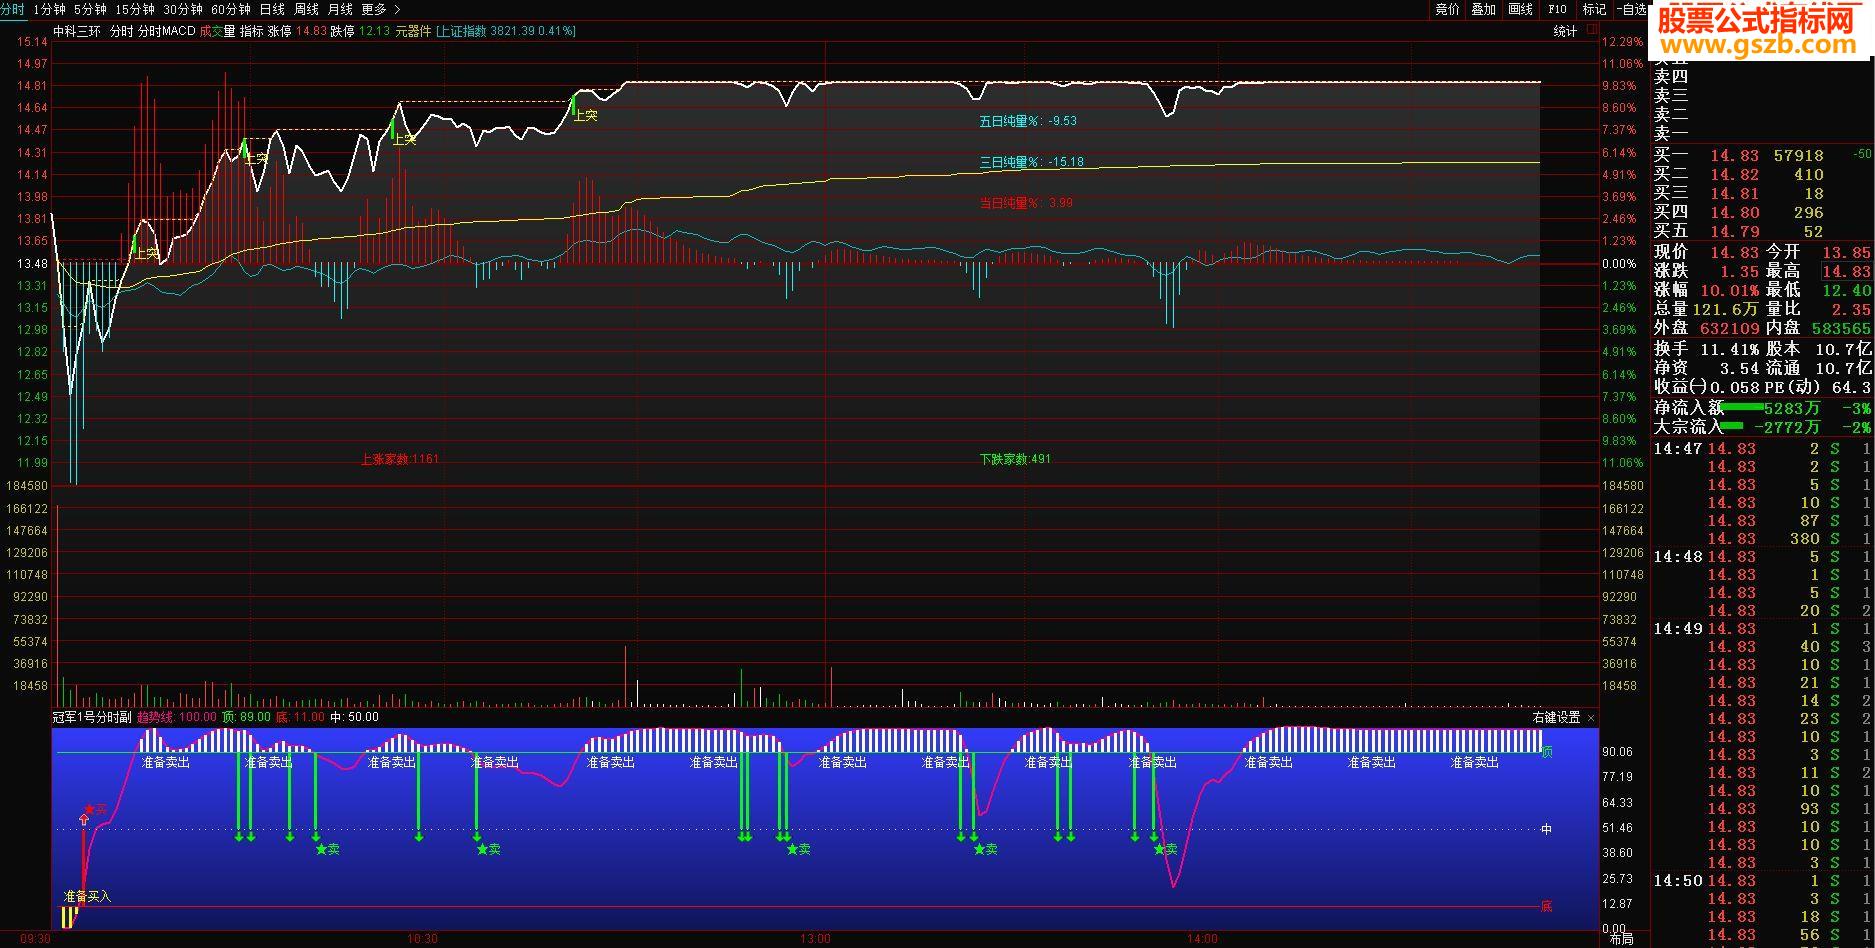Close the 冠军1号分时副 indicator panel
This screenshot has height=948, width=1875.
pyautogui.click(x=1590, y=717)
